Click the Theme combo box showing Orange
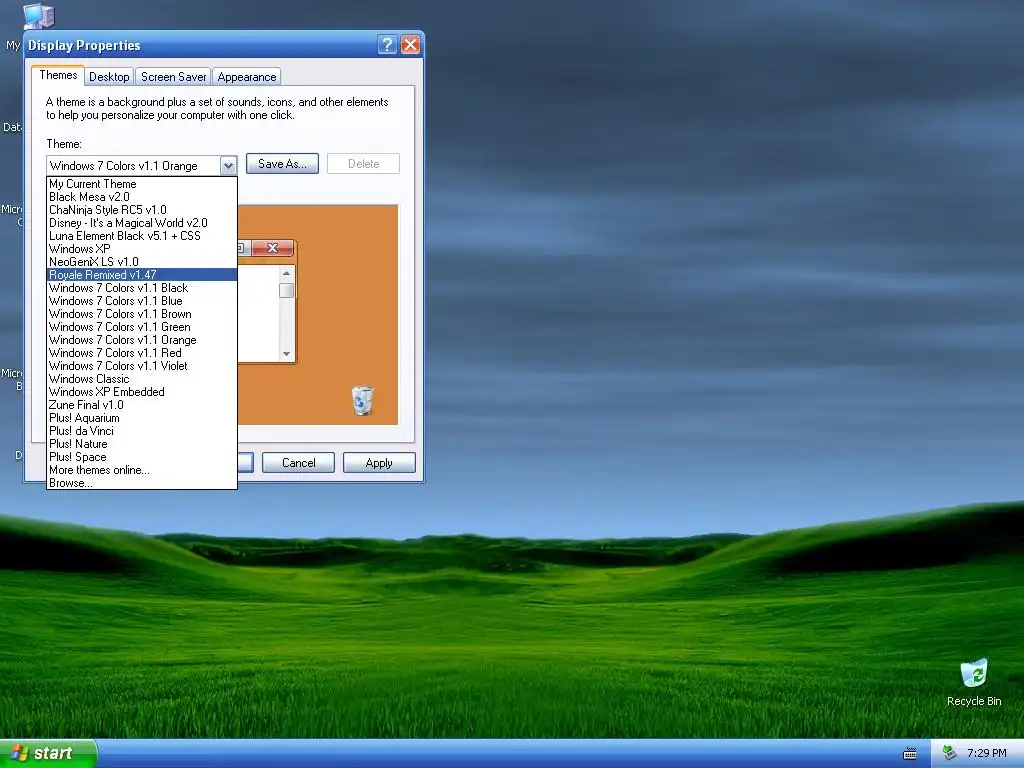 [142, 165]
